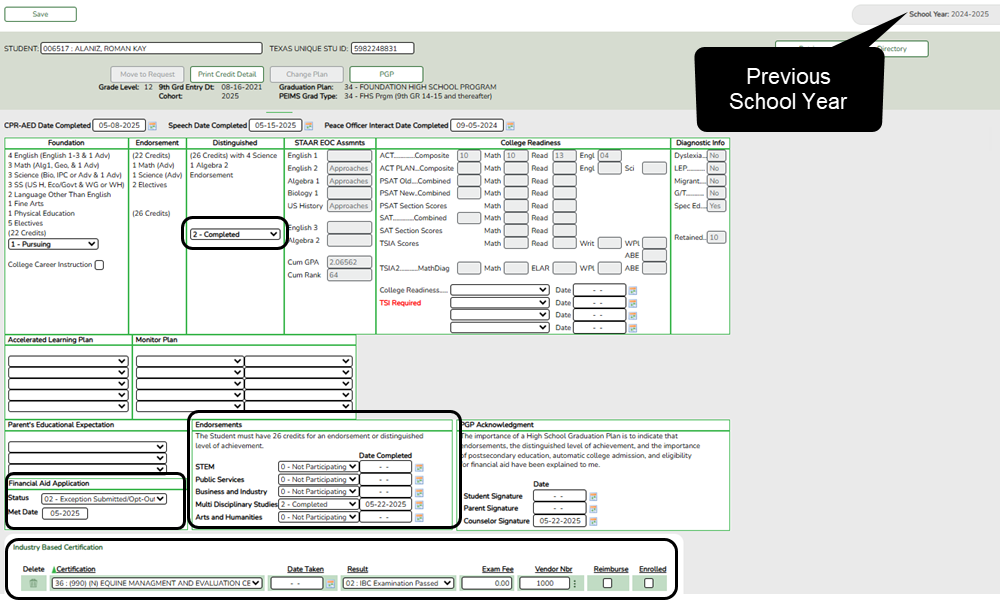Click the trash icon to delete the certification row
The height and width of the screenshot is (600, 1000).
click(x=33, y=582)
